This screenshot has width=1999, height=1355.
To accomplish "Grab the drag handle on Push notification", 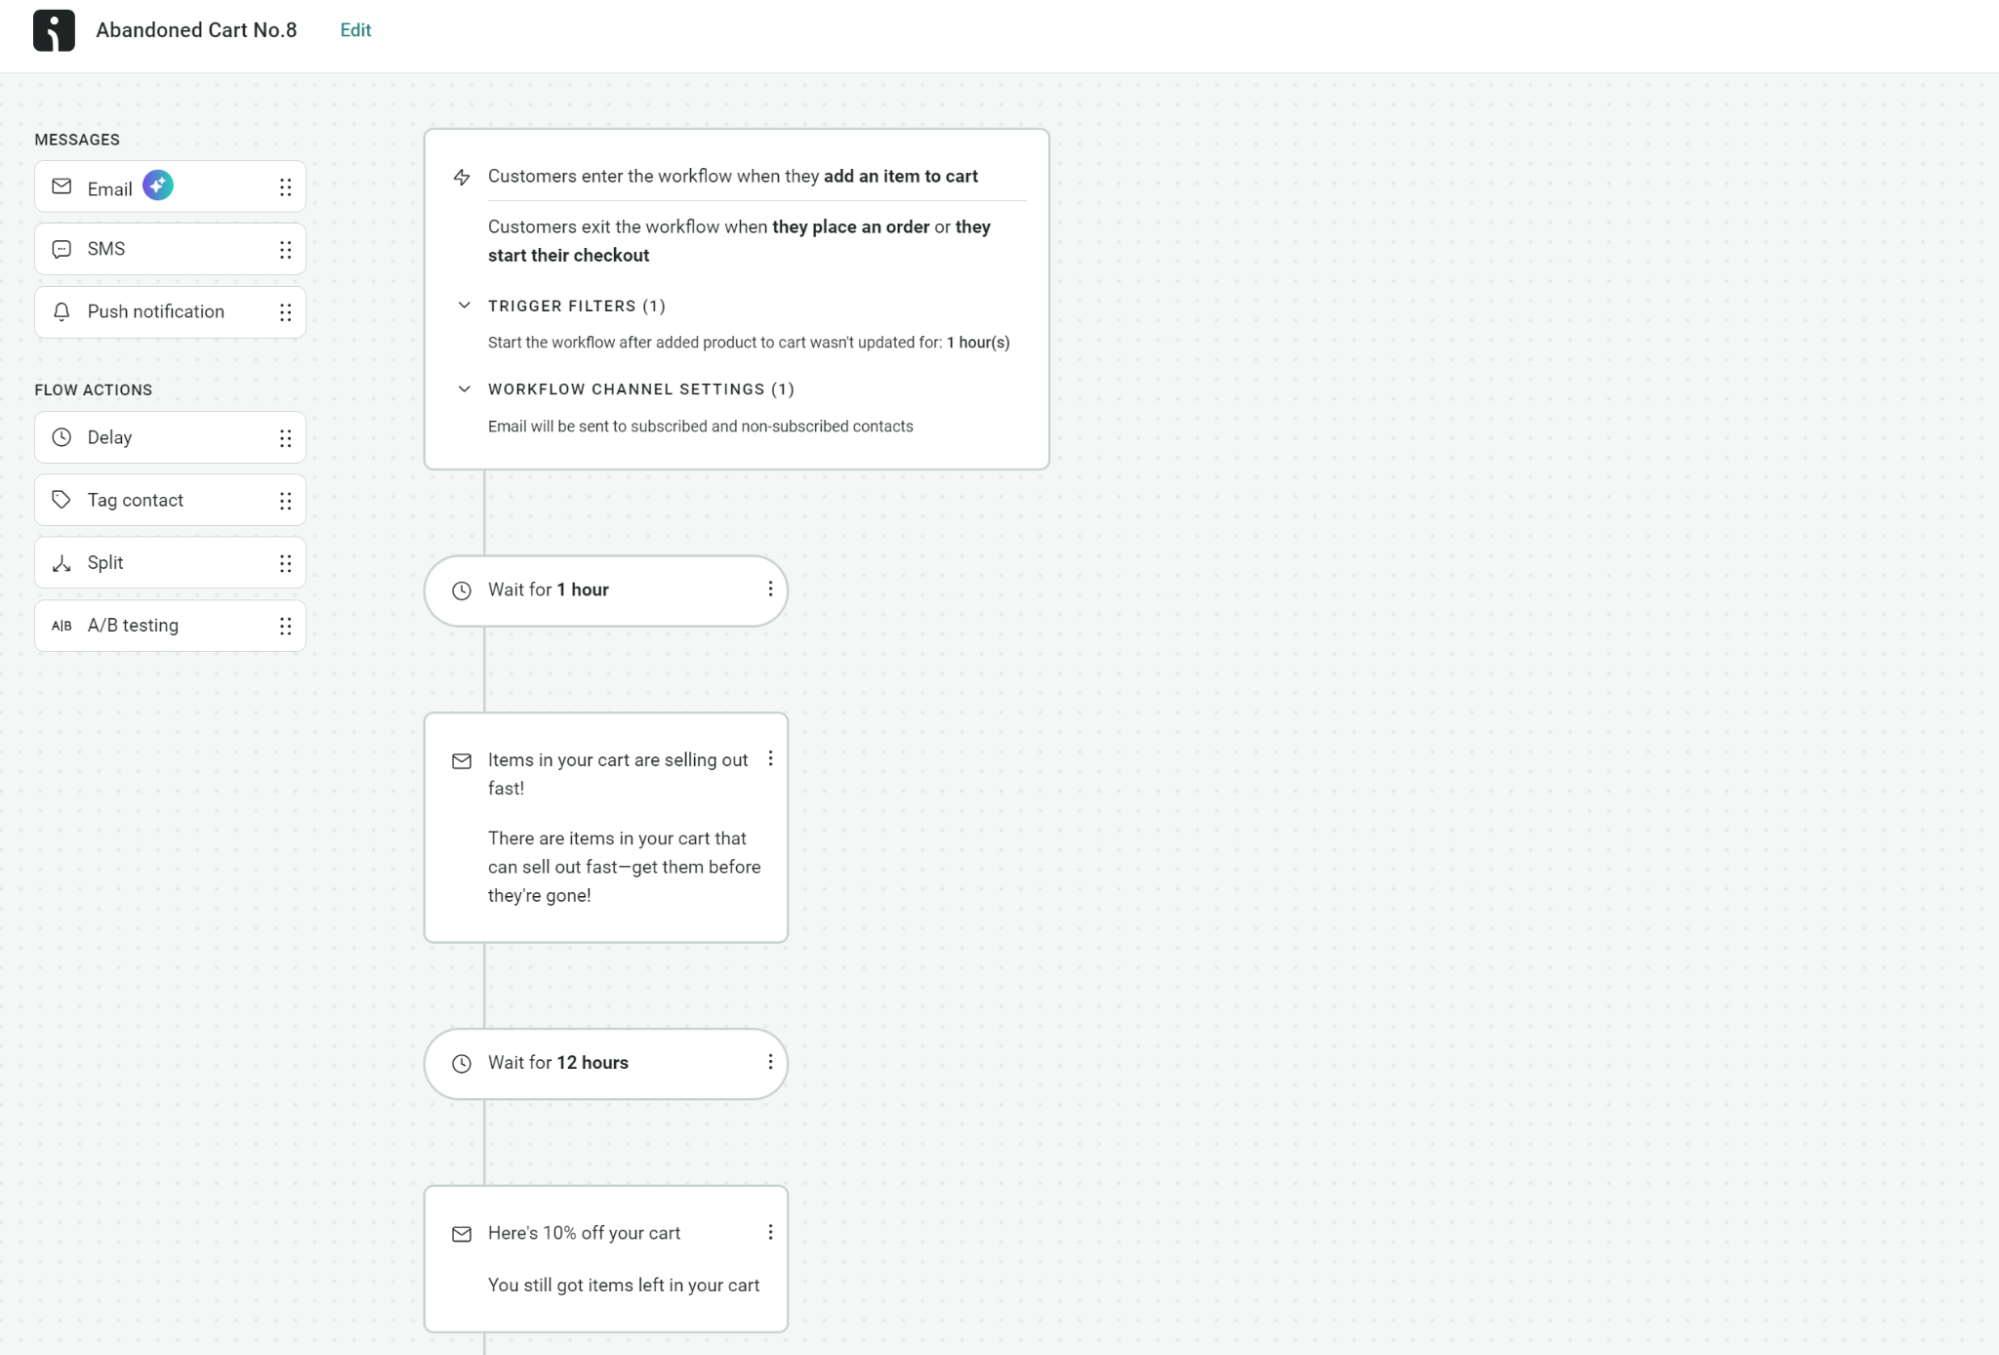I will pyautogui.click(x=286, y=313).
